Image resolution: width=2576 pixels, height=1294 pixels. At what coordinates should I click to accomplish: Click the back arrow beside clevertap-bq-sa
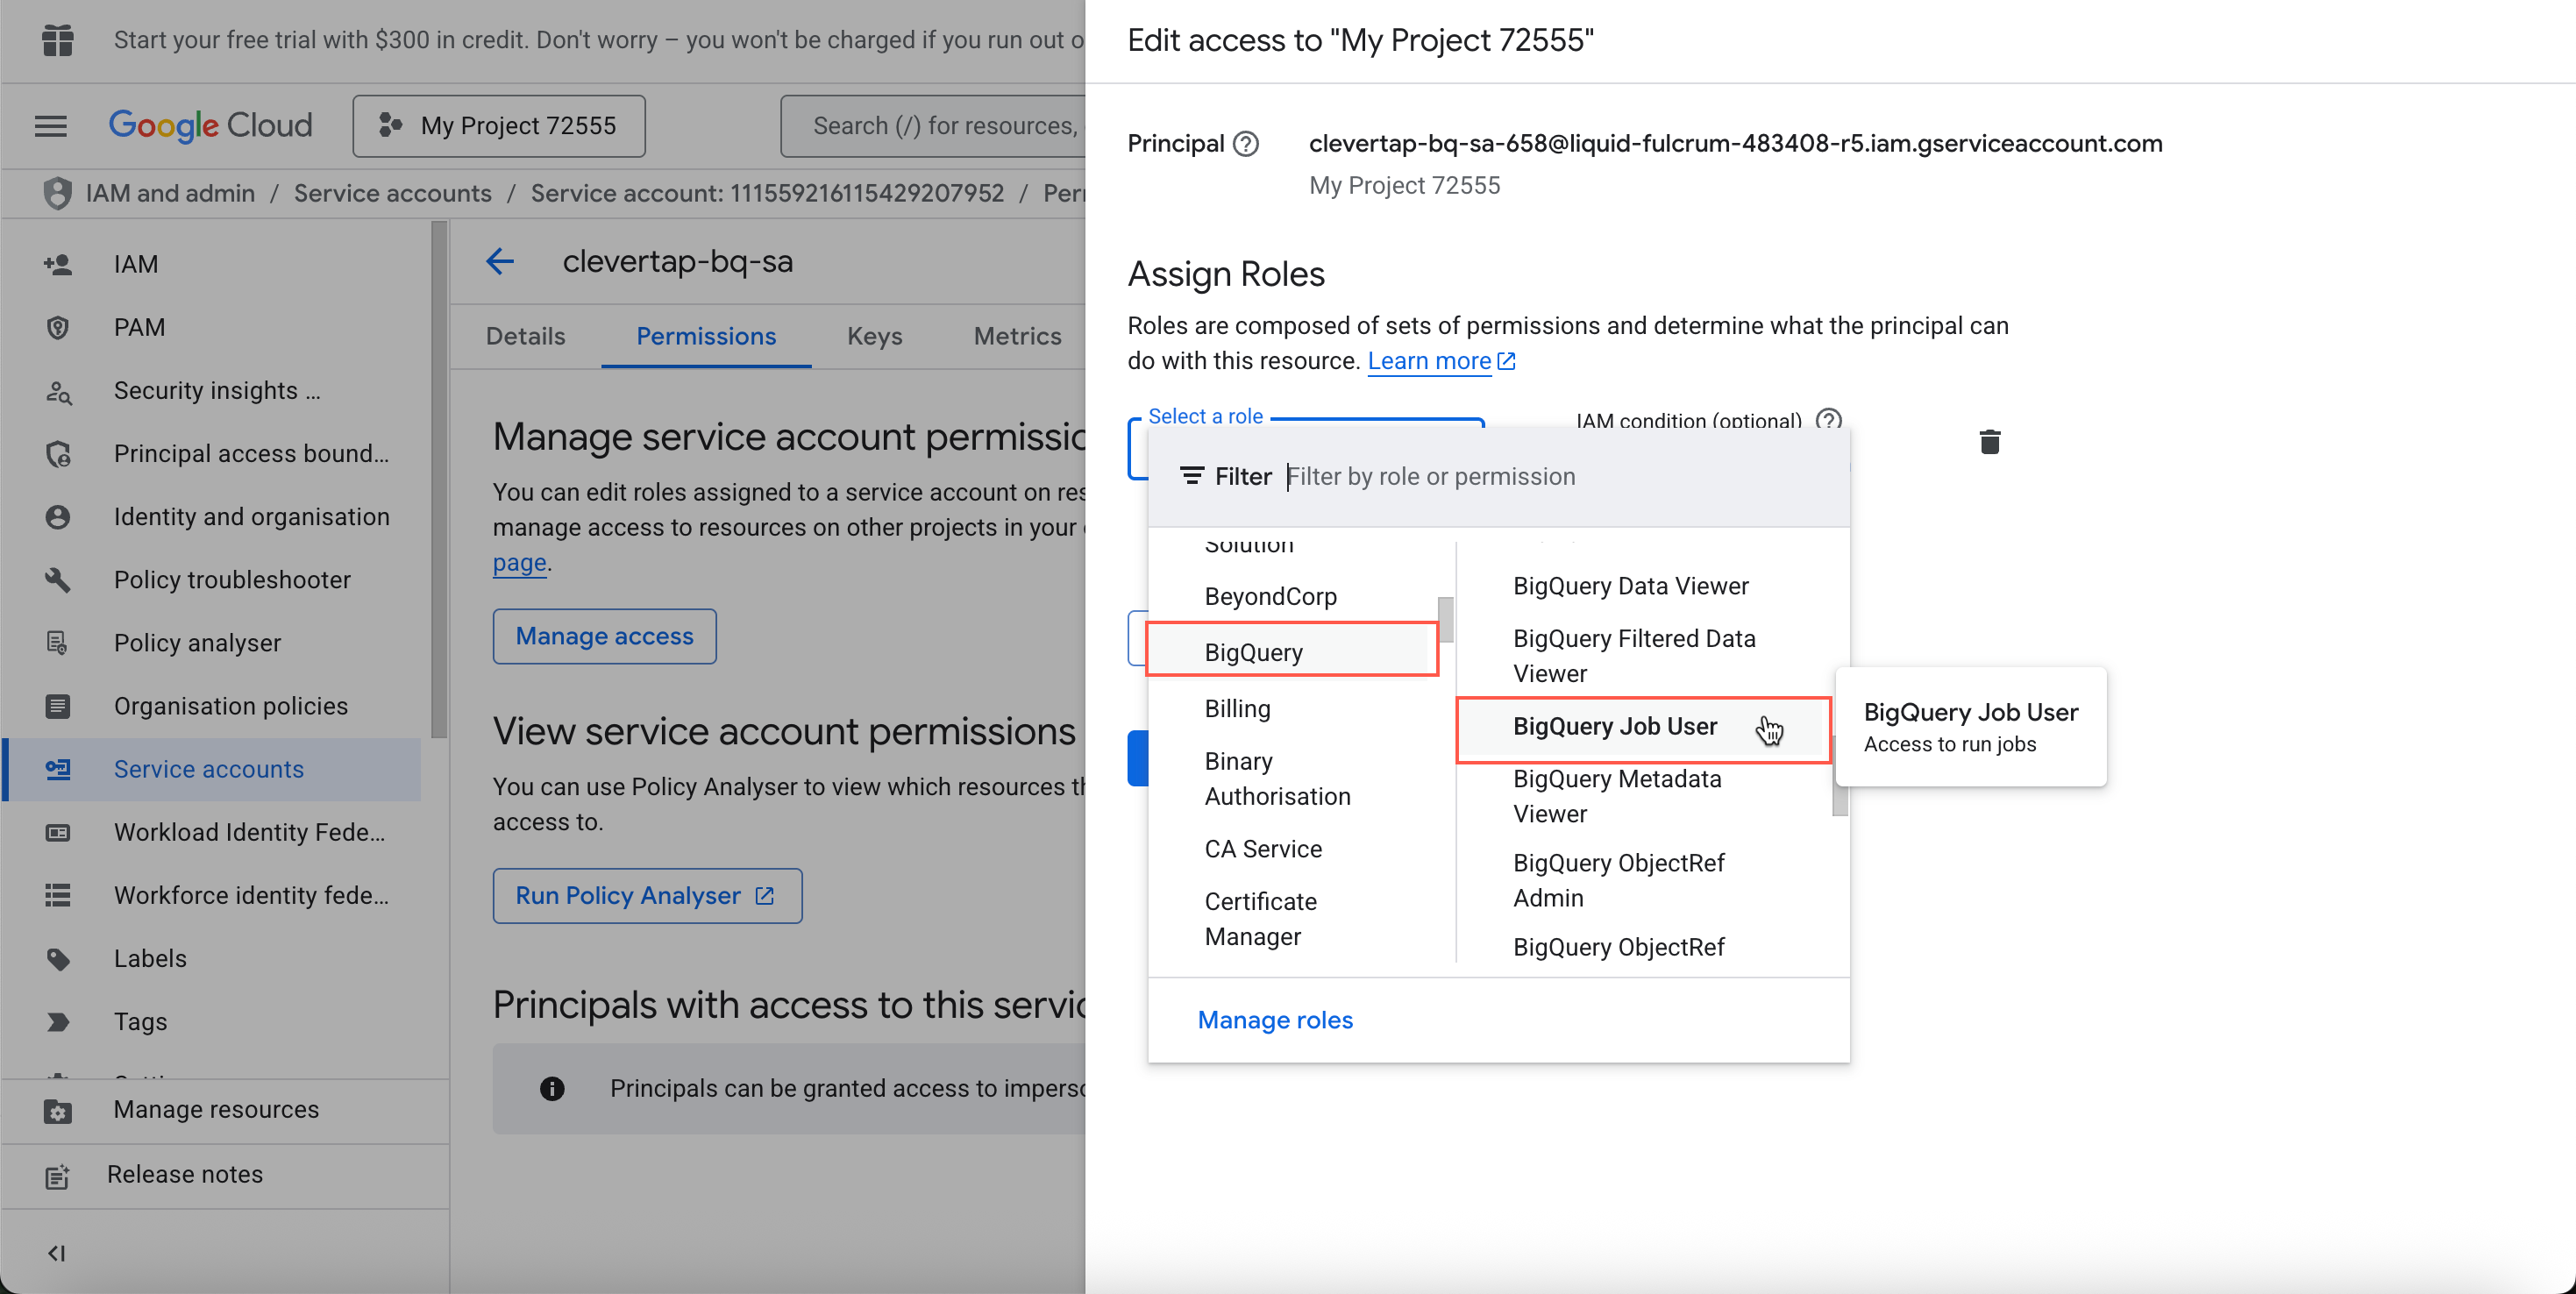500,262
